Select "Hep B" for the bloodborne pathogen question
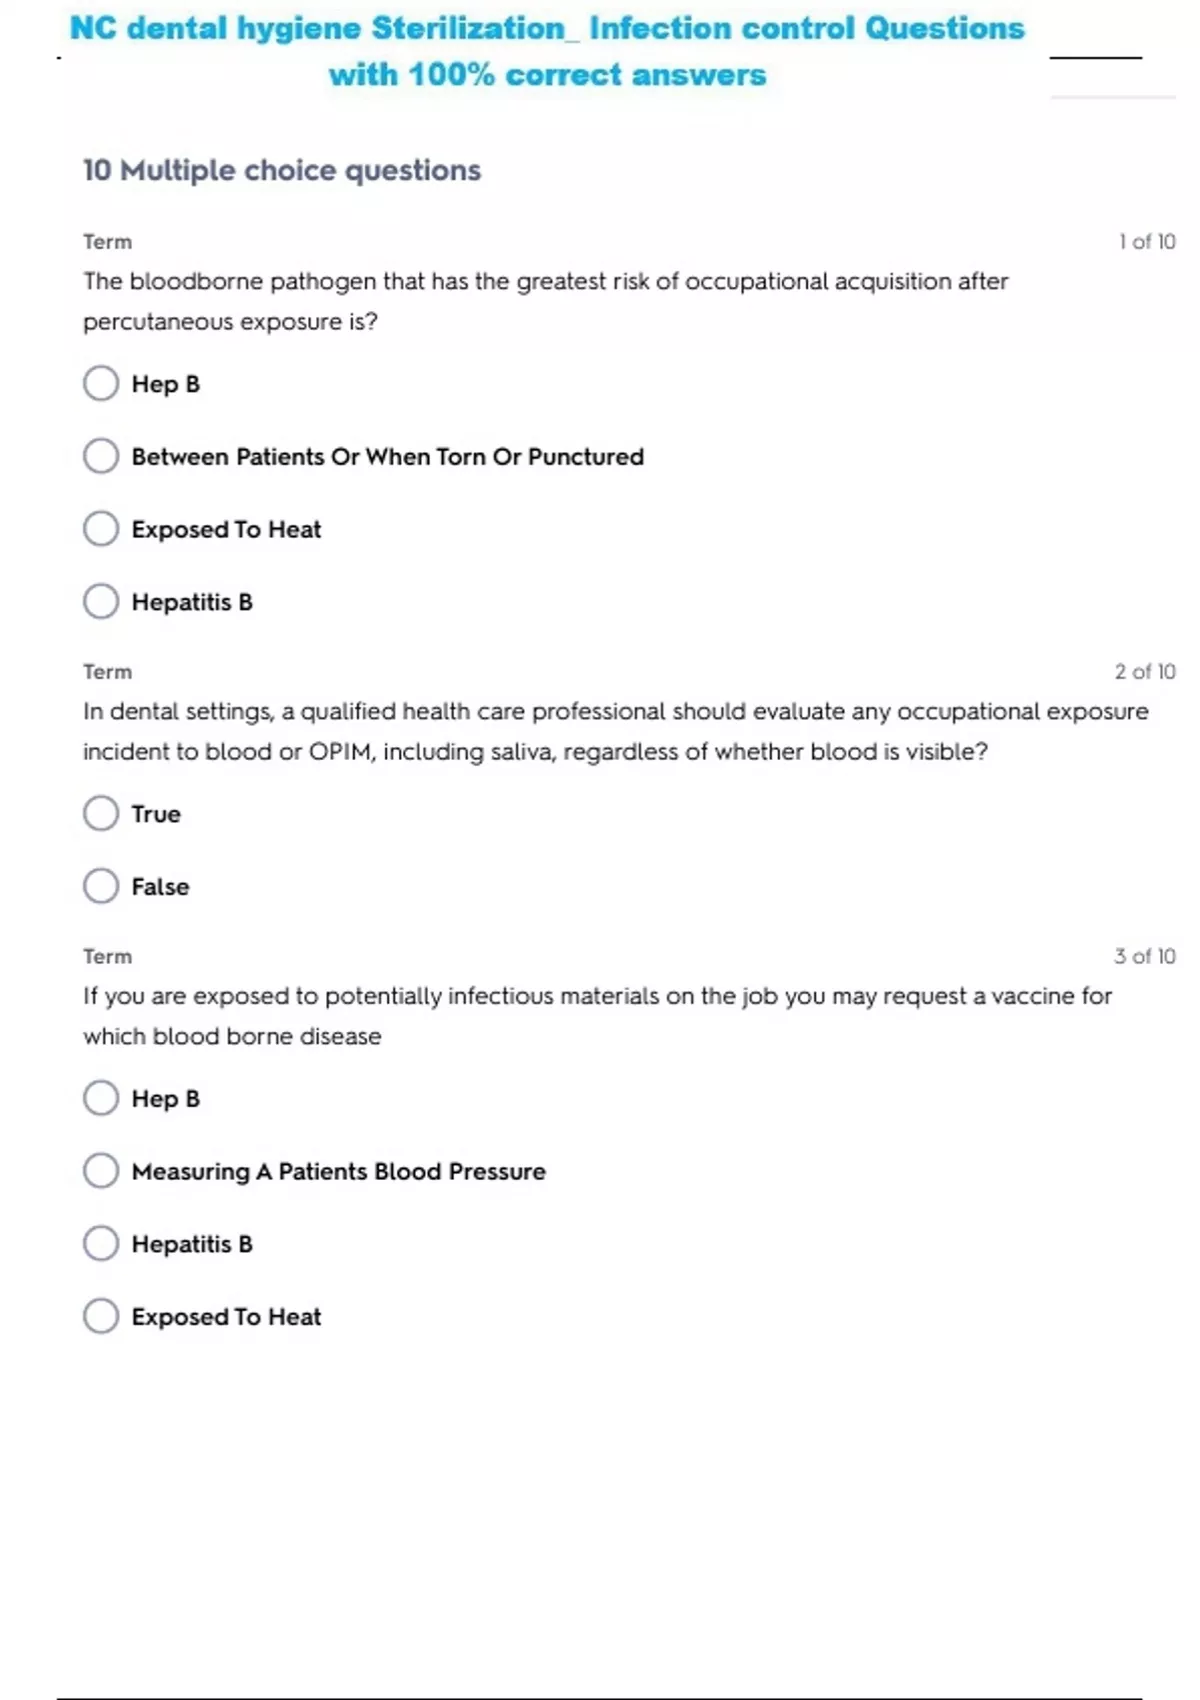Viewport: 1200px width, 1700px height. [x=101, y=383]
